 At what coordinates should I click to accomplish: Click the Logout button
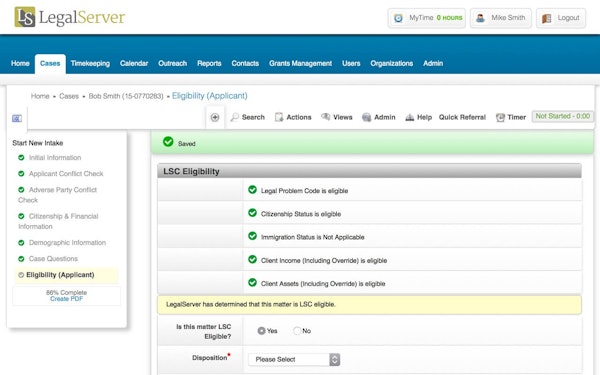pos(561,18)
